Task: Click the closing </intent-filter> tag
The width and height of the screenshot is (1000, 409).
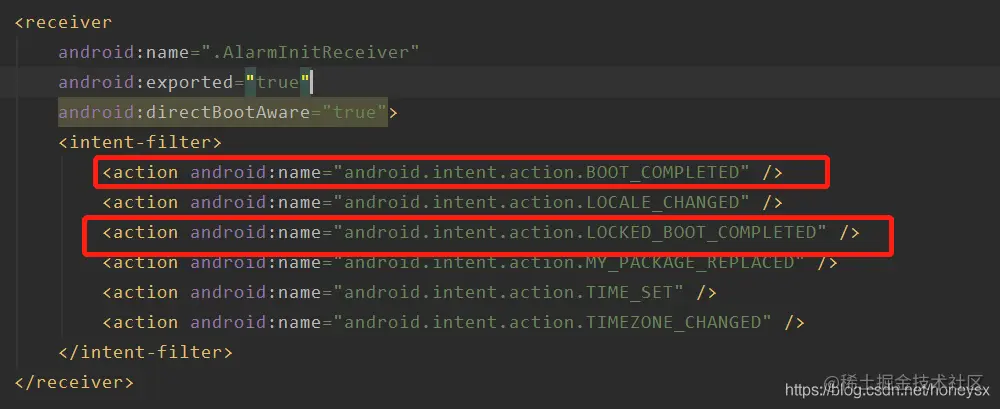Action: pyautogui.click(x=145, y=352)
